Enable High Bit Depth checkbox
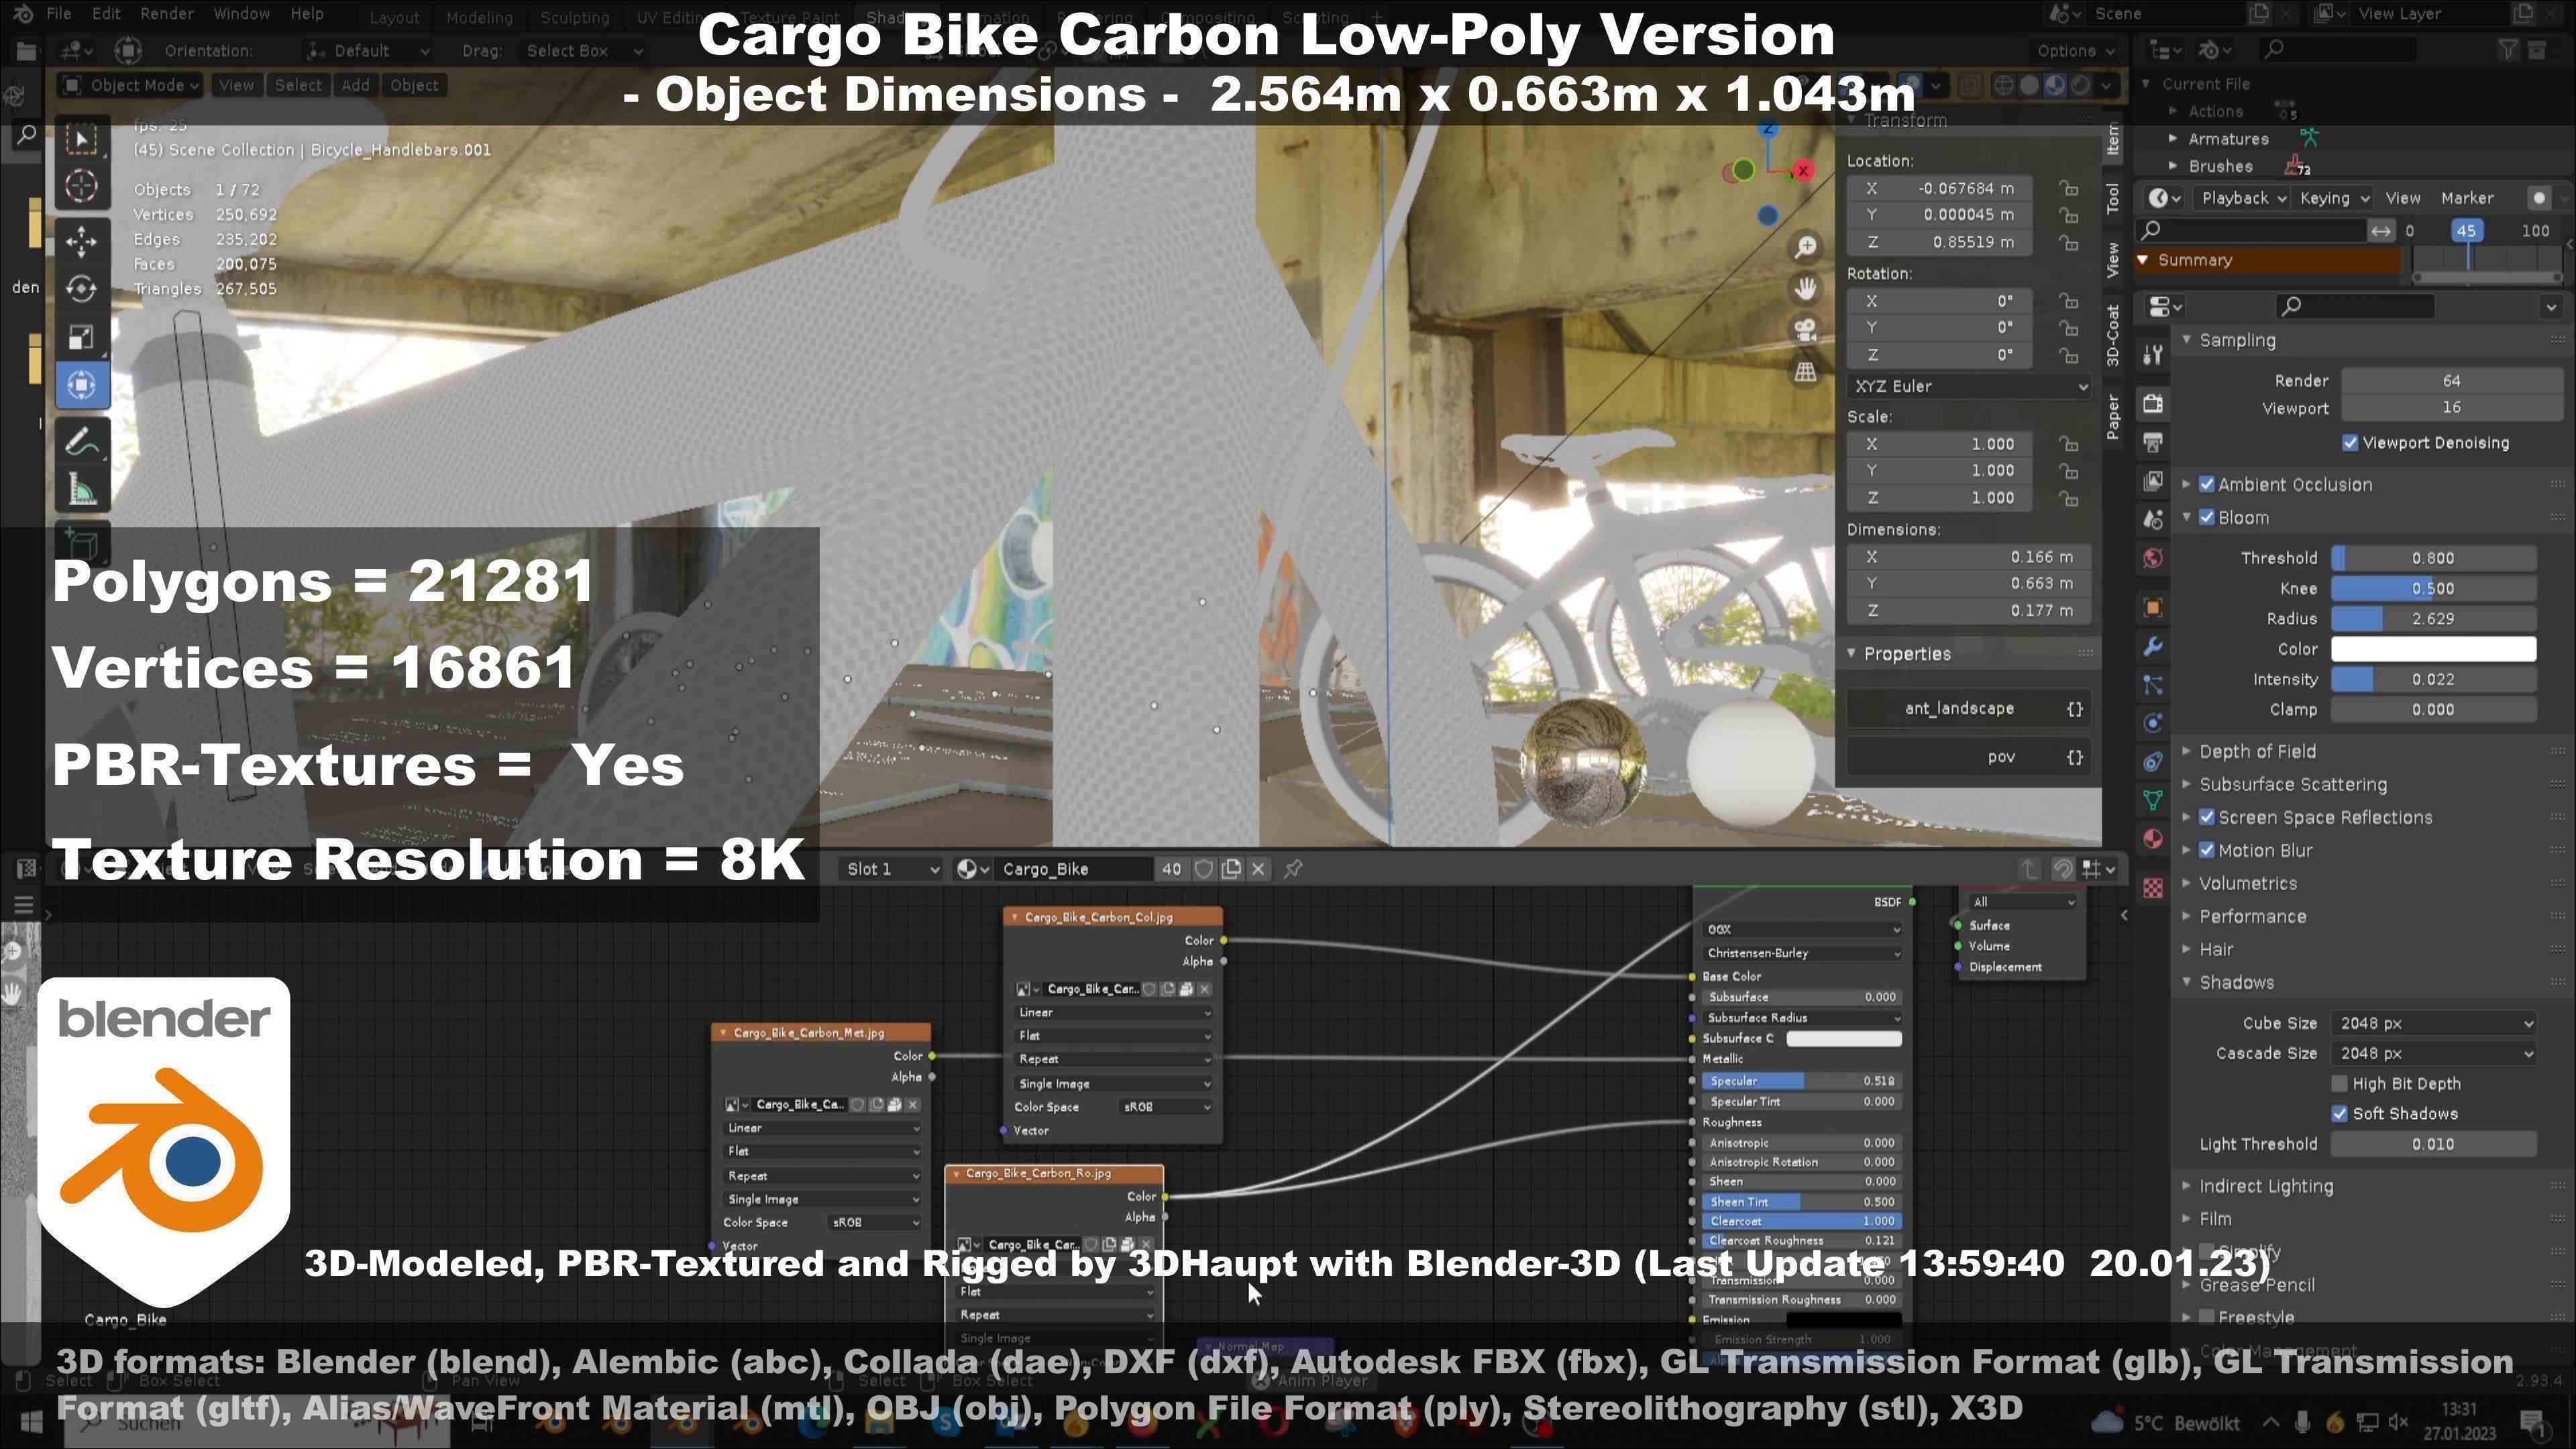Viewport: 2576px width, 1449px height. [x=2340, y=1084]
